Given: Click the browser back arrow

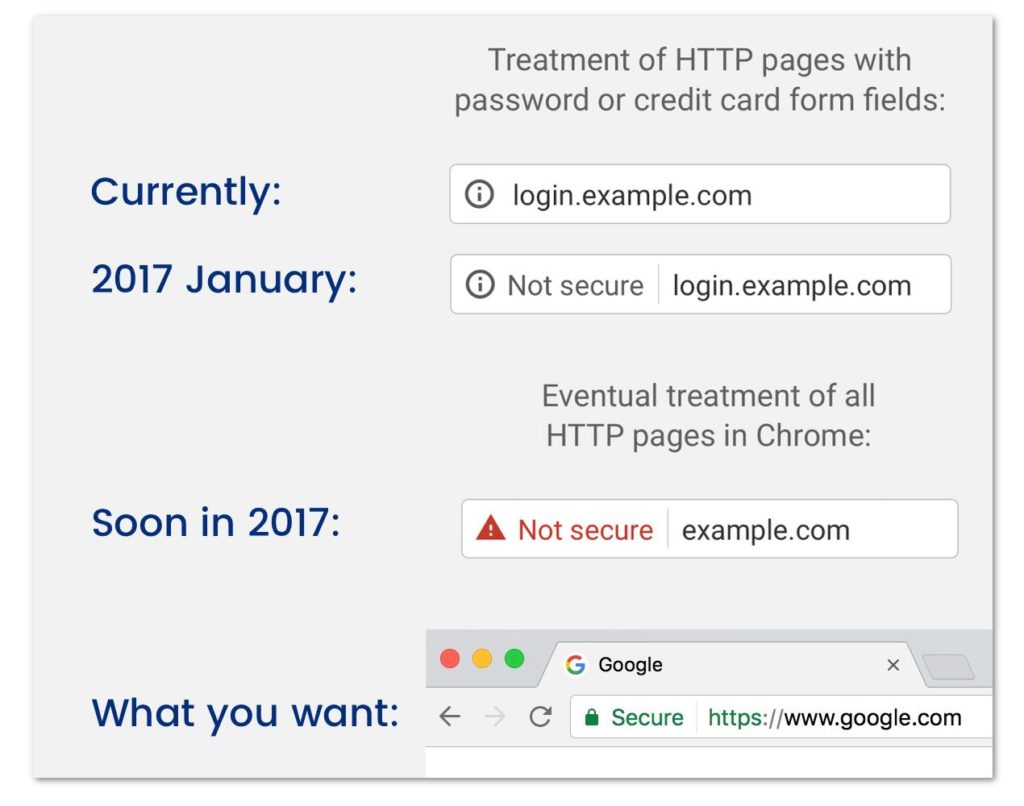Looking at the screenshot, I should point(449,717).
